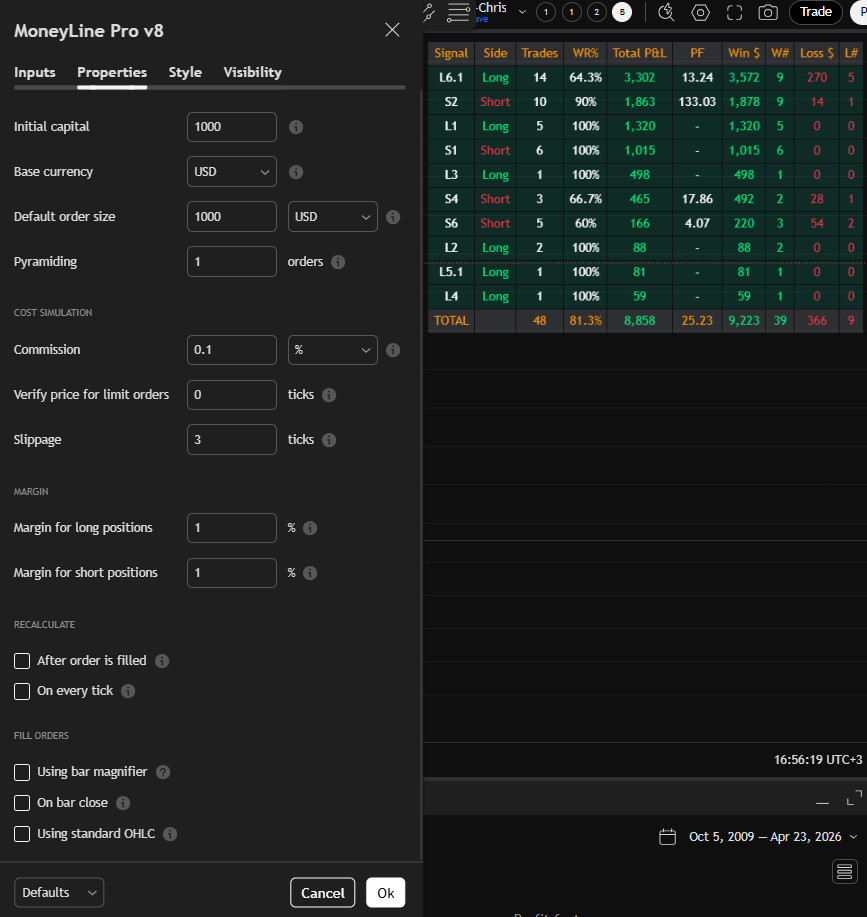Image resolution: width=867 pixels, height=917 pixels.
Task: Click info icon next to On every tick
Action: (x=128, y=691)
